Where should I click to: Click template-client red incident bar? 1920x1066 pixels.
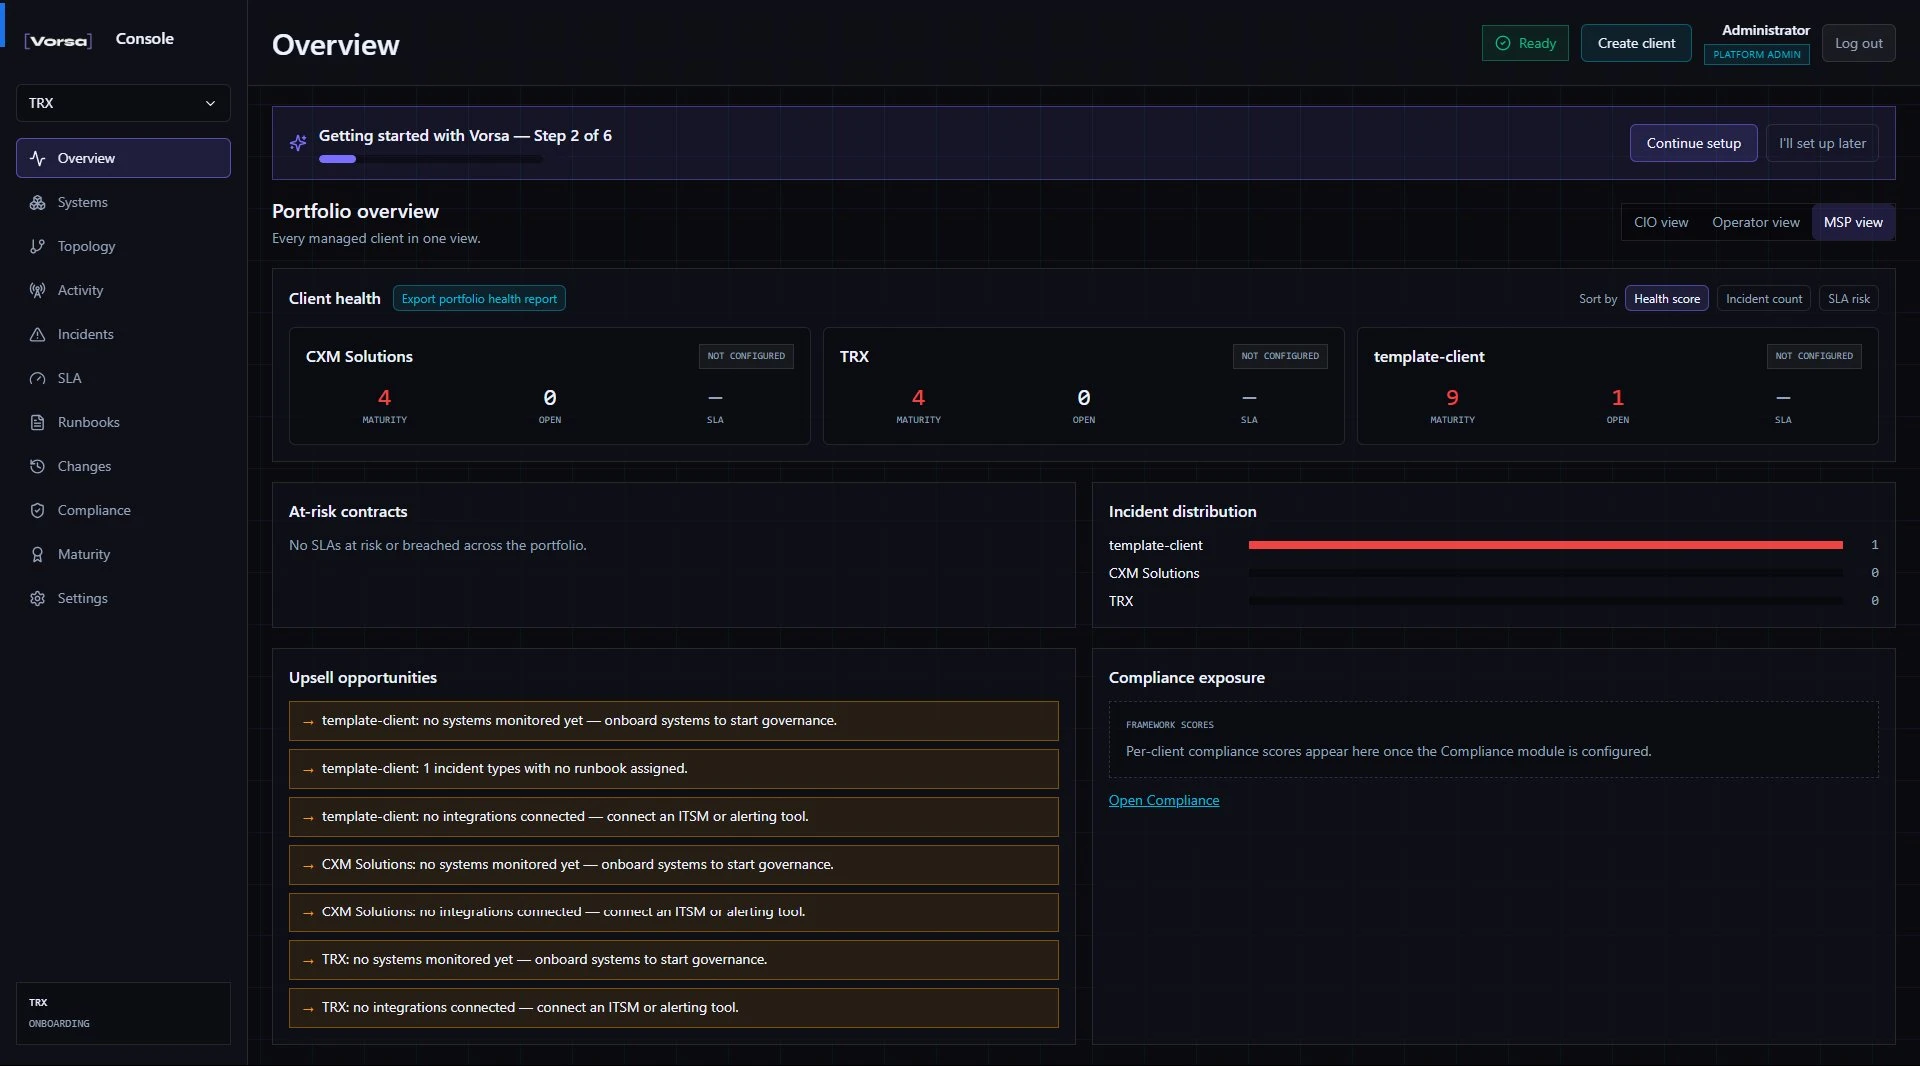coord(1545,545)
